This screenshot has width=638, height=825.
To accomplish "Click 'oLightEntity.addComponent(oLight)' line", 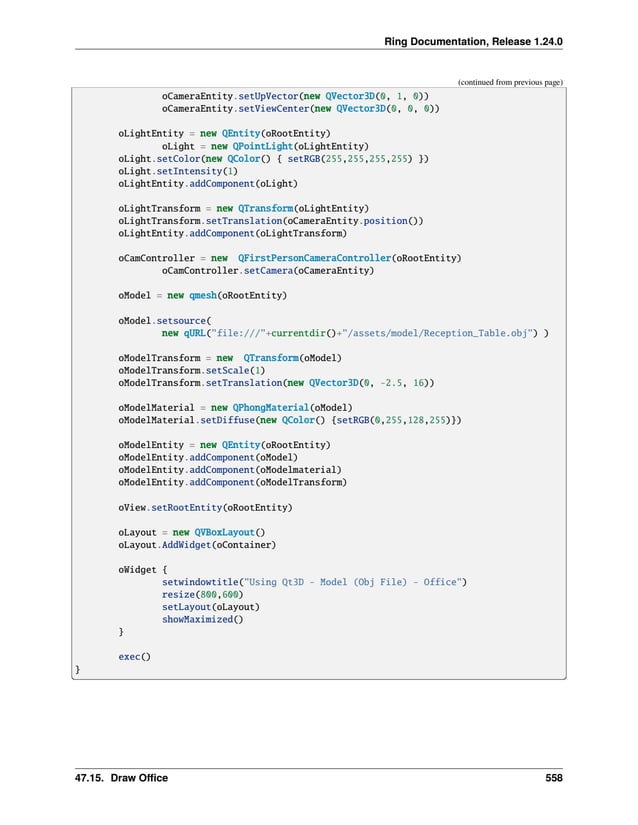I will point(208,184).
